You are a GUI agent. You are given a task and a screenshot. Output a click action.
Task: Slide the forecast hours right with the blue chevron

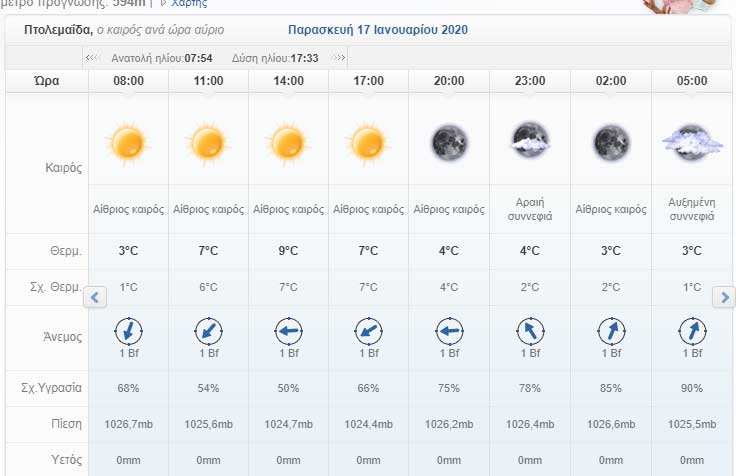(x=724, y=297)
